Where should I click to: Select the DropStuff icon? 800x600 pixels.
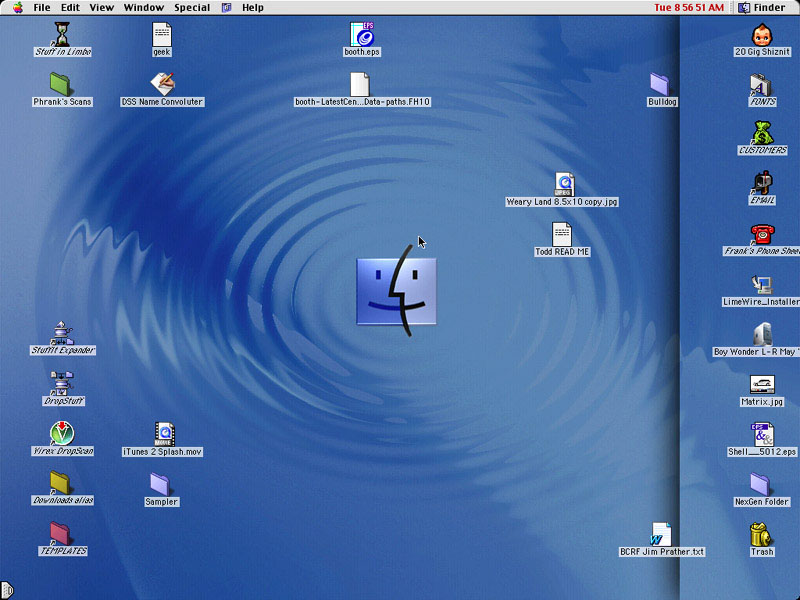click(62, 383)
